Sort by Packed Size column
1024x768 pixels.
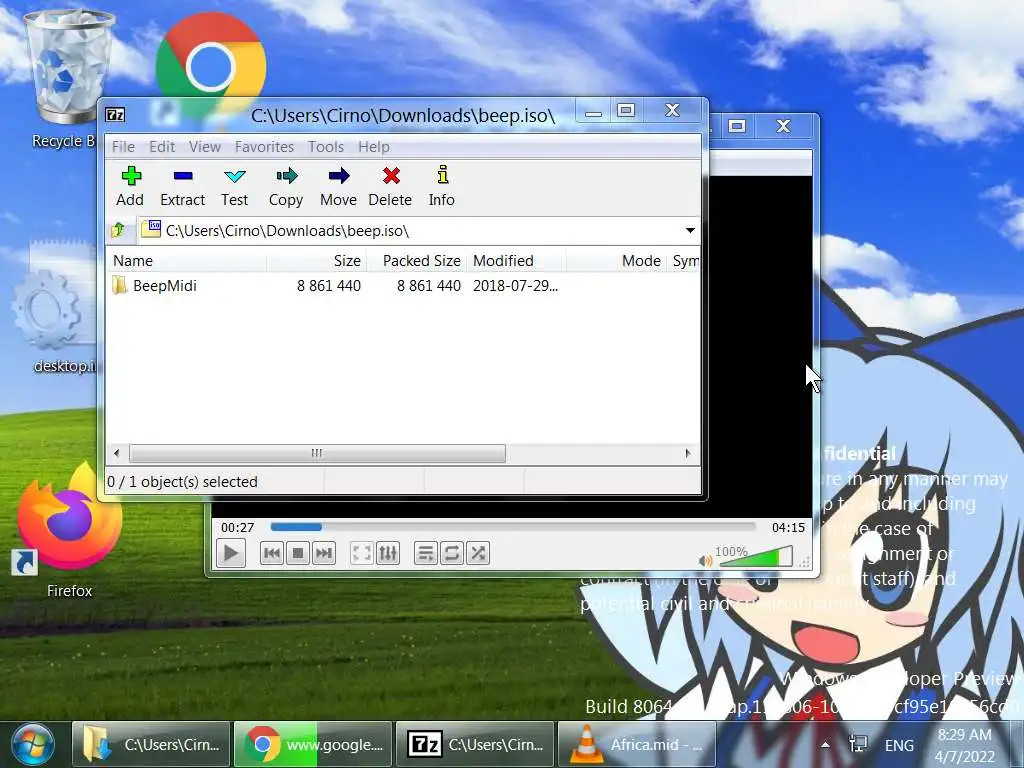click(416, 261)
